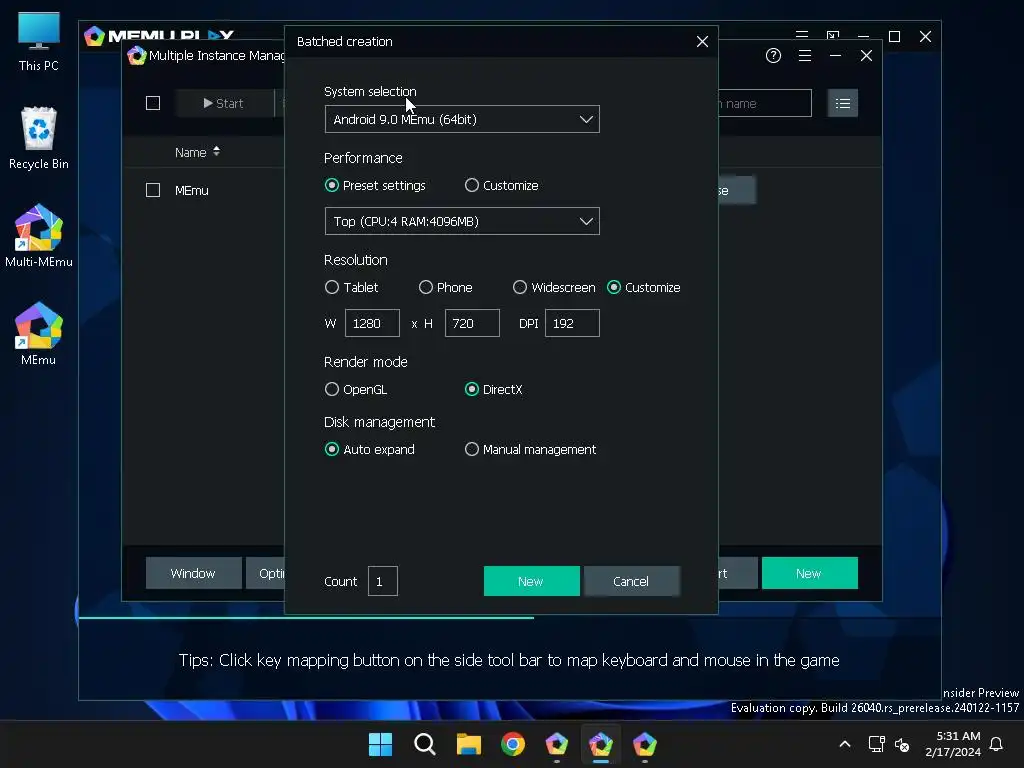Open the help icon in Instance Manager

(x=773, y=56)
